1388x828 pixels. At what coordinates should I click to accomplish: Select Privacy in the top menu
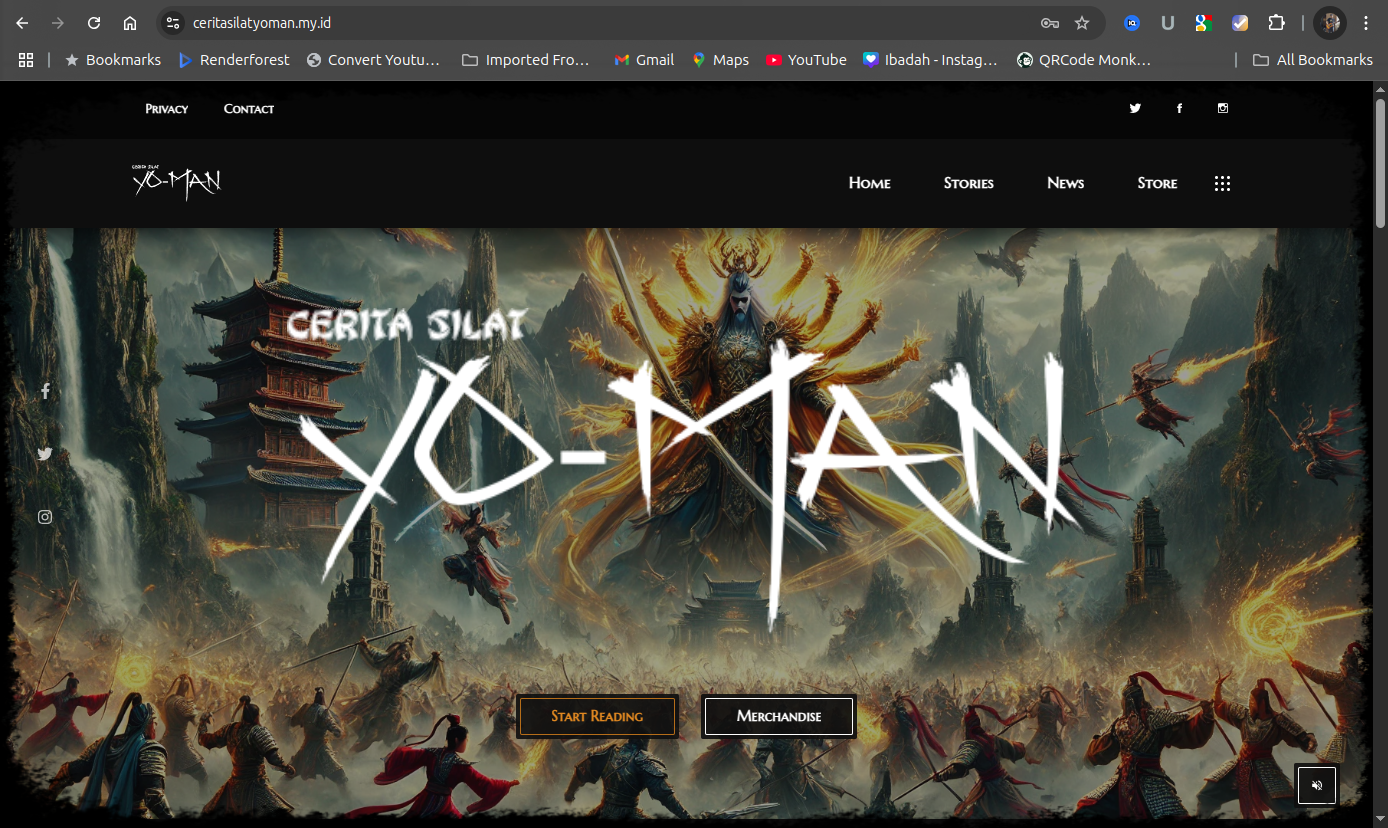click(x=166, y=108)
